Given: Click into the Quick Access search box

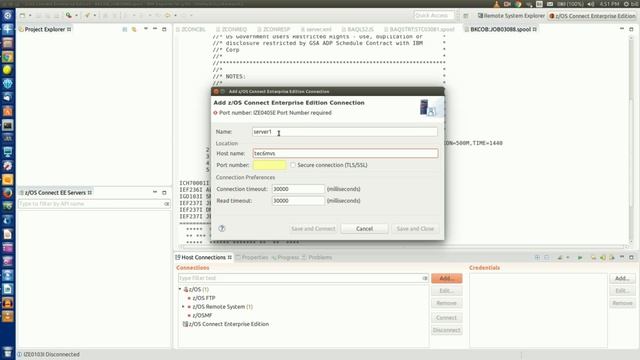Looking at the screenshot, I should 434,16.
